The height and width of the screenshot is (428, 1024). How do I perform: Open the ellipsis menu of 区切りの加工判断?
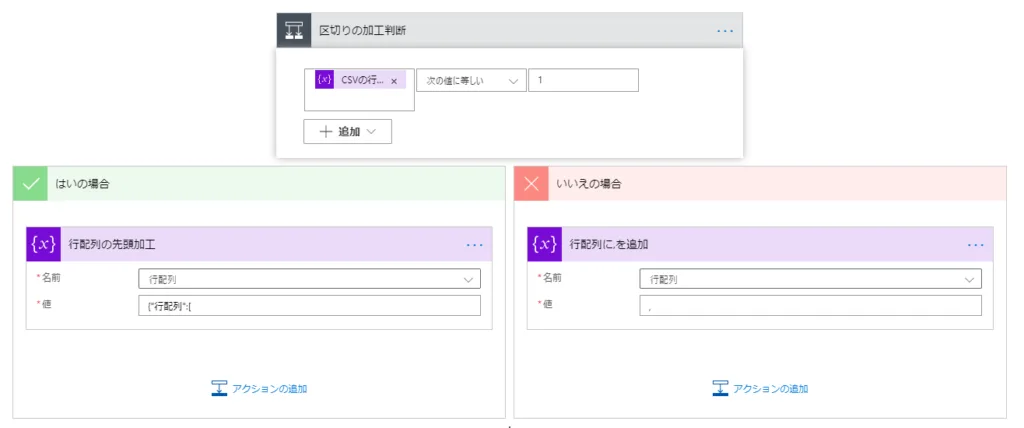(725, 31)
